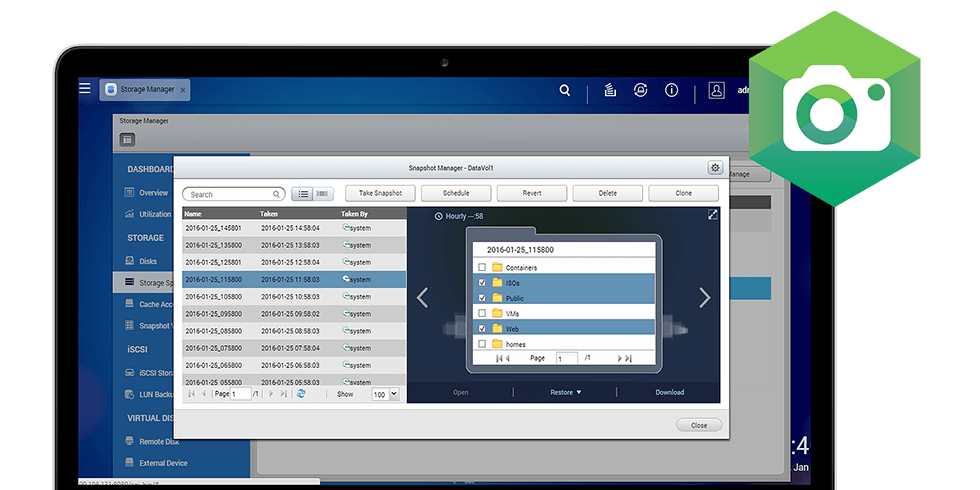980x490 pixels.
Task: Go to previous page of snapshot list
Action: (x=204, y=394)
